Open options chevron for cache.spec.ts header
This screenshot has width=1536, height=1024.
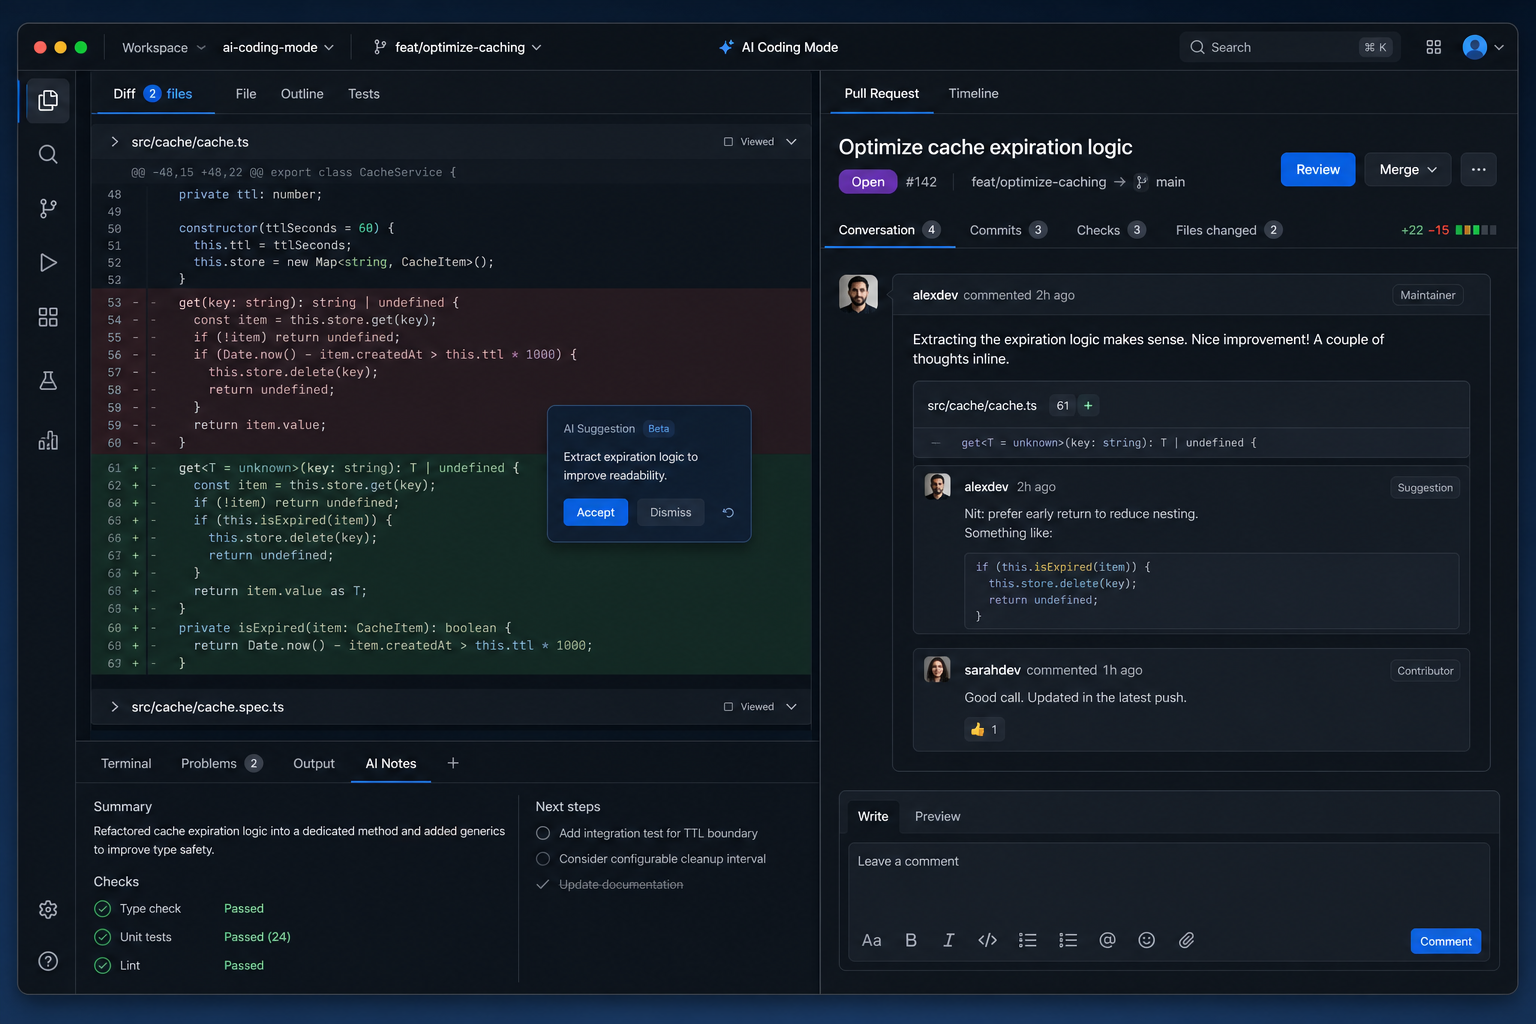click(791, 707)
